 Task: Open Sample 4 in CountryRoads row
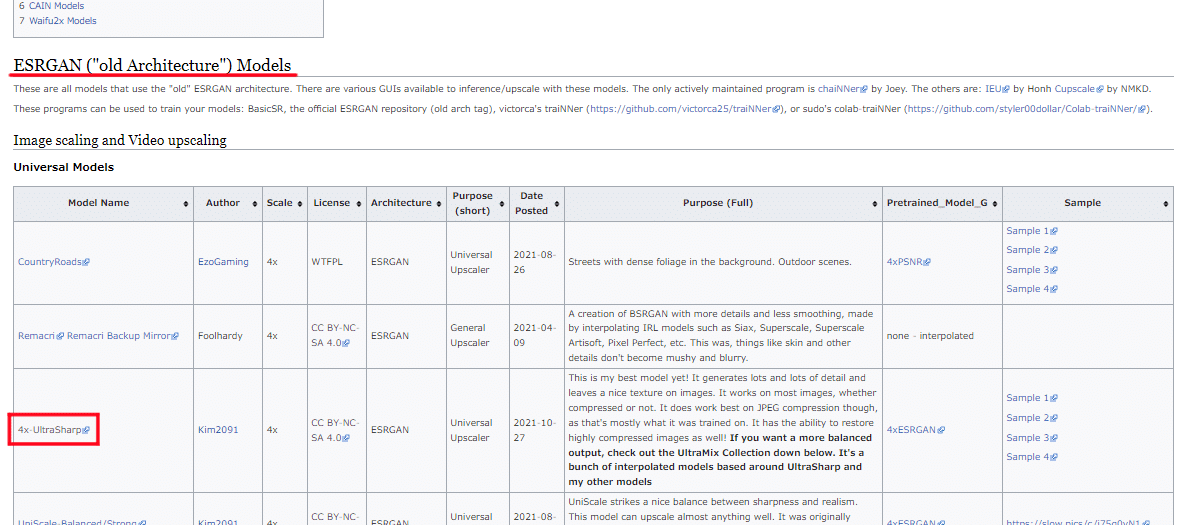1032,289
